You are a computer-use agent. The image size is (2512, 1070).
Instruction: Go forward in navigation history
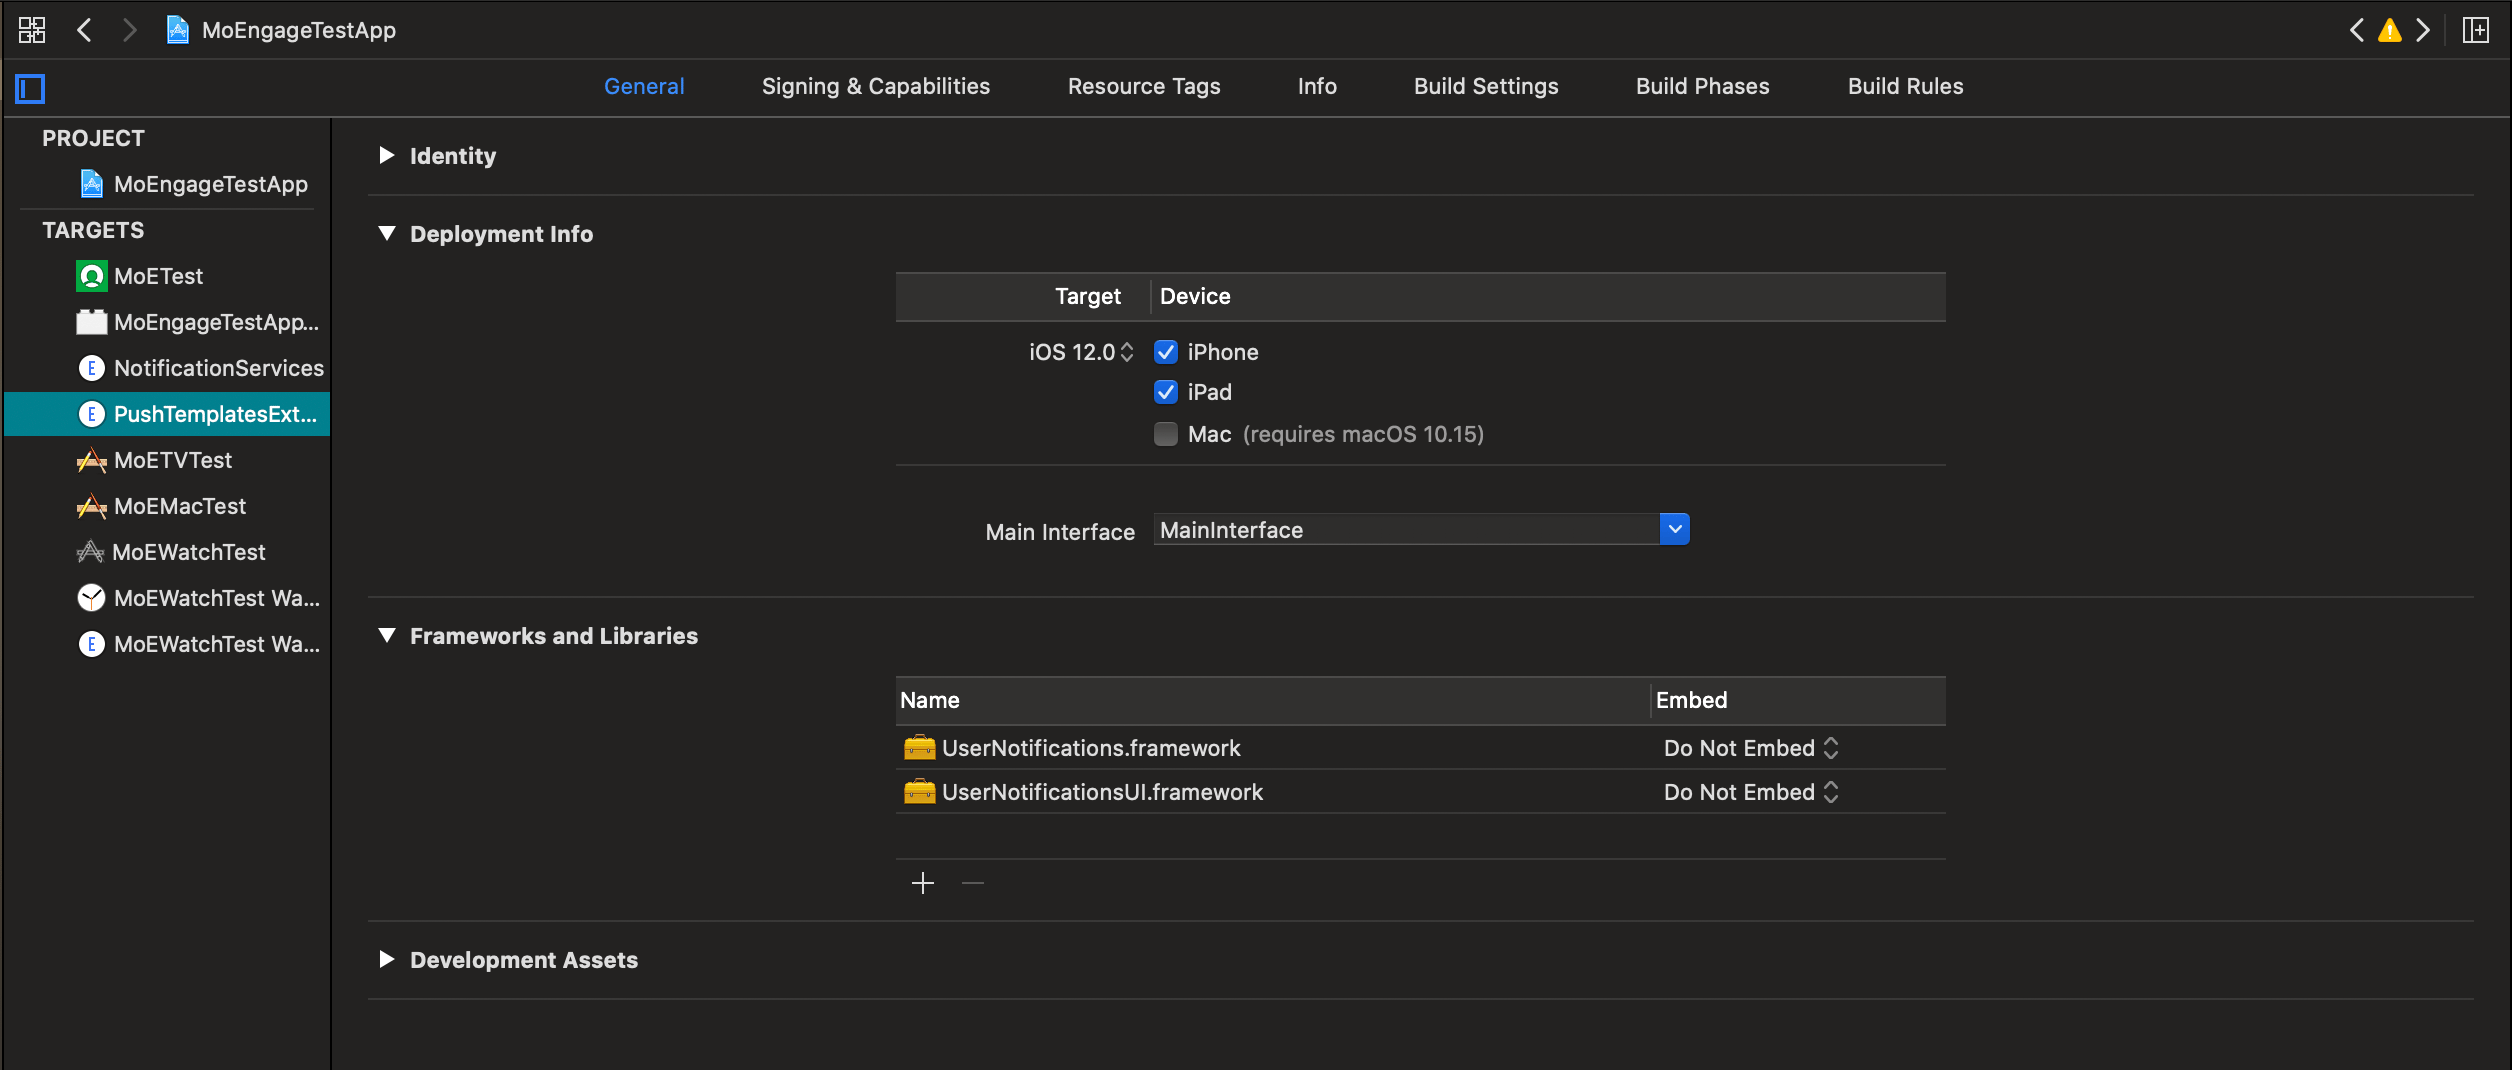coord(129,30)
